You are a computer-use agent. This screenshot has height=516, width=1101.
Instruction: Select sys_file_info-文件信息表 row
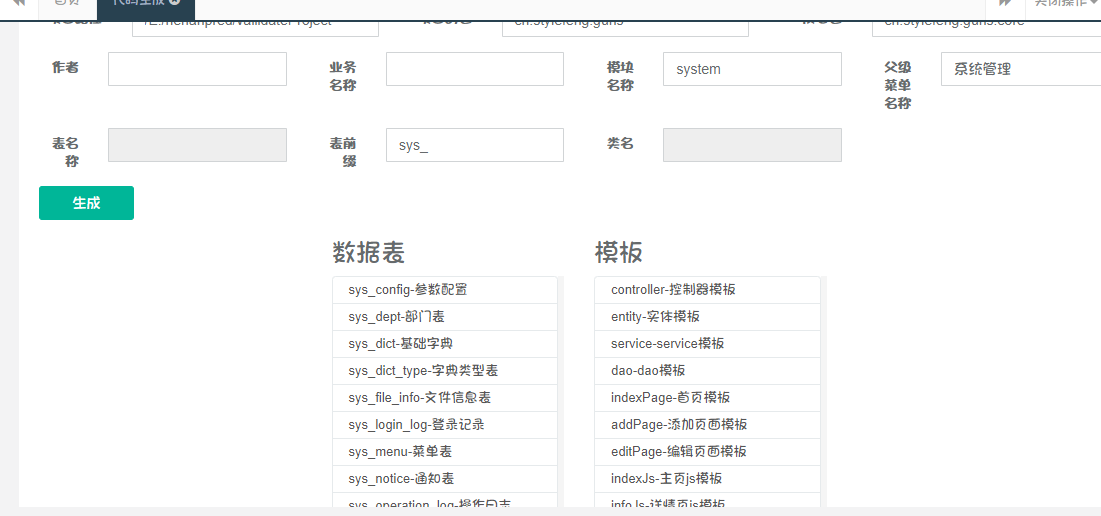[x=445, y=398]
